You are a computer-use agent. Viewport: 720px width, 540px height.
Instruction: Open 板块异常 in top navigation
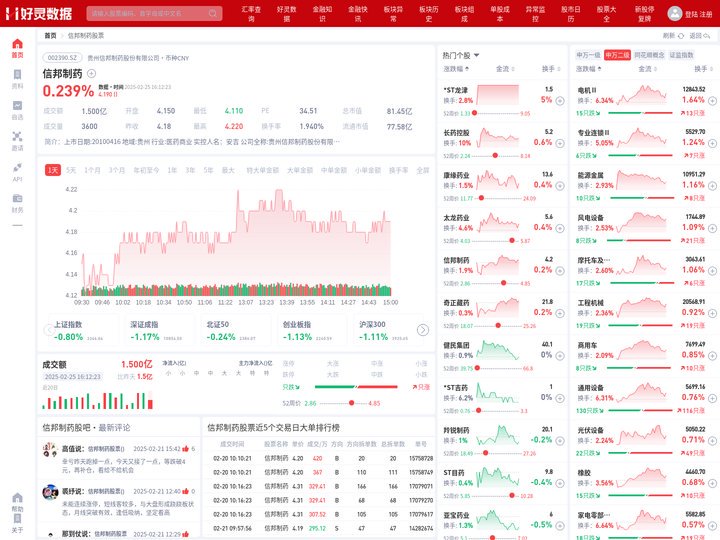tap(393, 14)
